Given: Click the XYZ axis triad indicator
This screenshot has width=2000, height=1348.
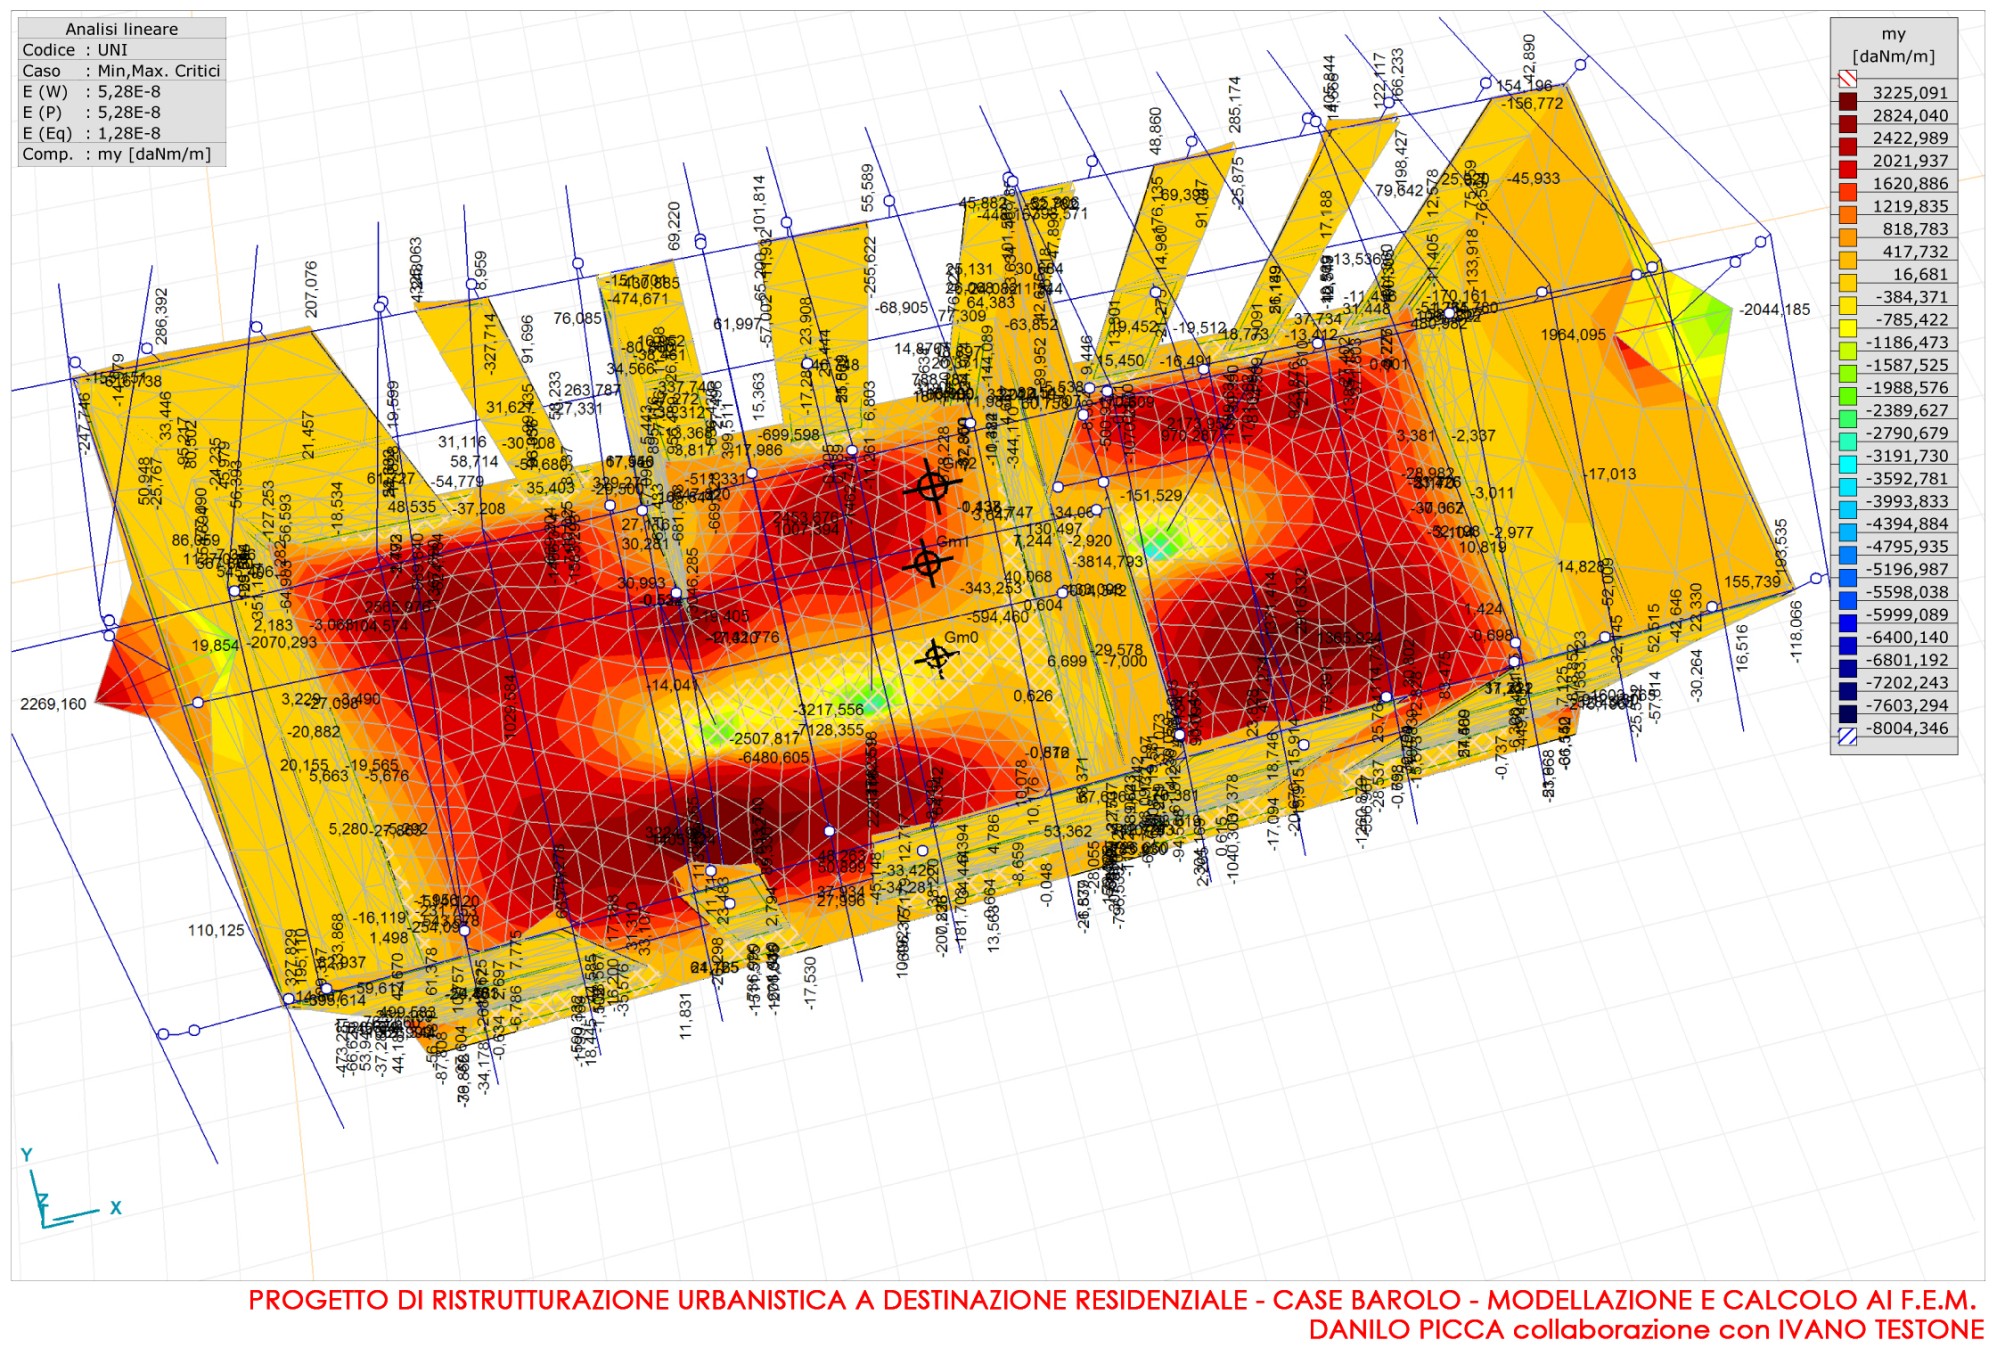Looking at the screenshot, I should [x=70, y=1188].
